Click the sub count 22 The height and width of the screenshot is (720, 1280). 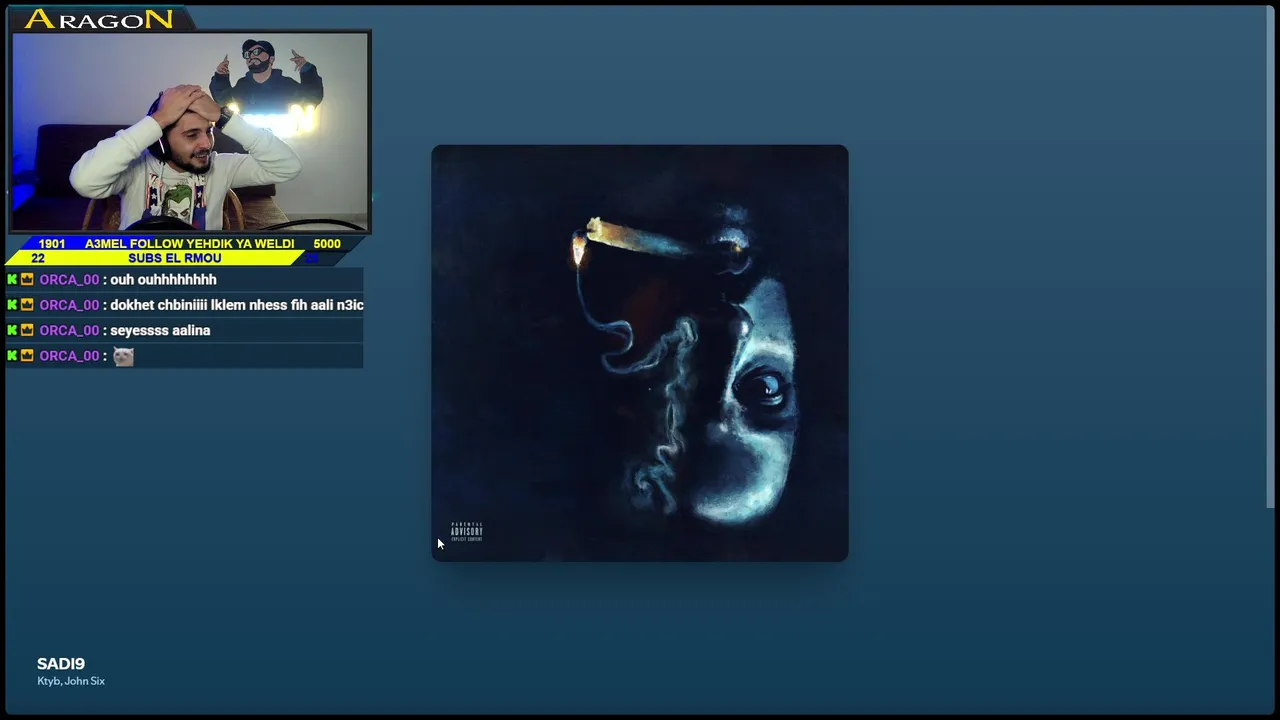point(38,258)
